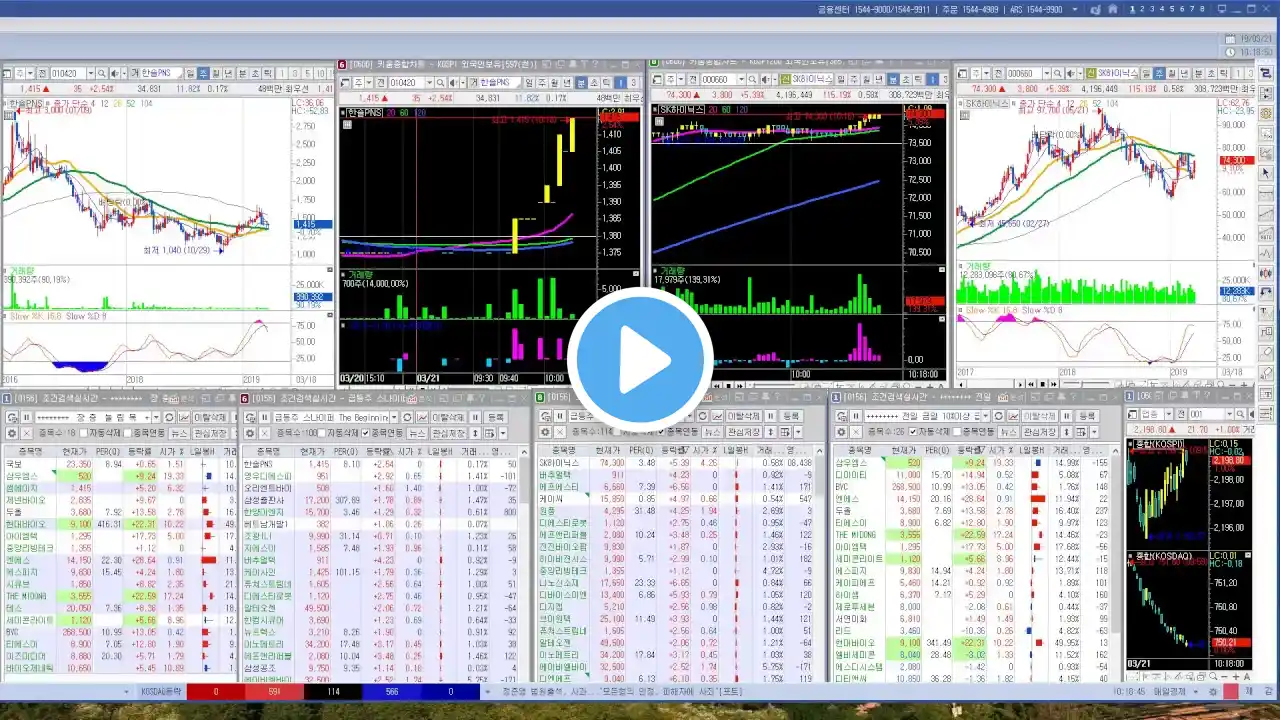Image resolution: width=1280 pixels, height=720 pixels.
Task: Click the speaker icon in the left chart toolbar
Action: [x=115, y=73]
